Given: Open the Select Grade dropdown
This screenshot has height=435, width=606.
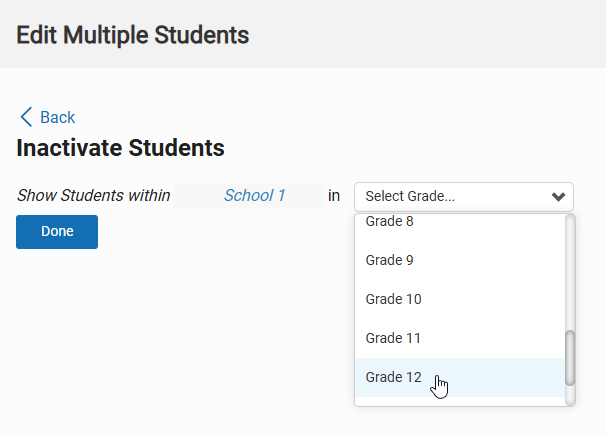Looking at the screenshot, I should pos(464,197).
